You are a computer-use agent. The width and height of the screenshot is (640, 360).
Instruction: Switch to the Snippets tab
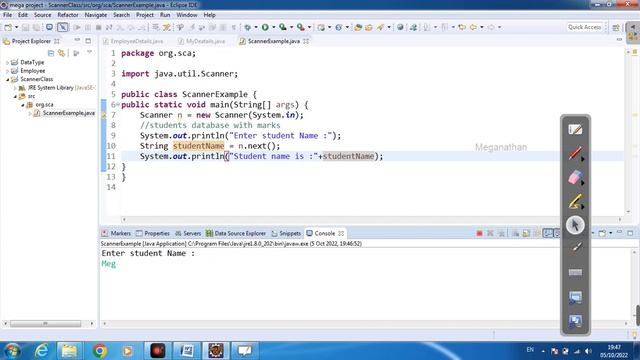tap(286, 233)
